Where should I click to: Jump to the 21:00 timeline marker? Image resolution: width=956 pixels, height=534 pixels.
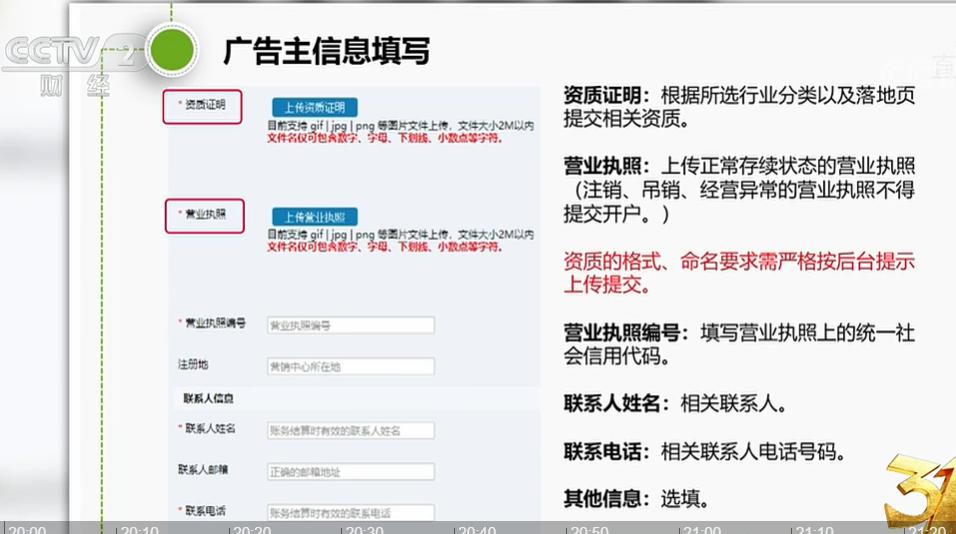(x=702, y=529)
